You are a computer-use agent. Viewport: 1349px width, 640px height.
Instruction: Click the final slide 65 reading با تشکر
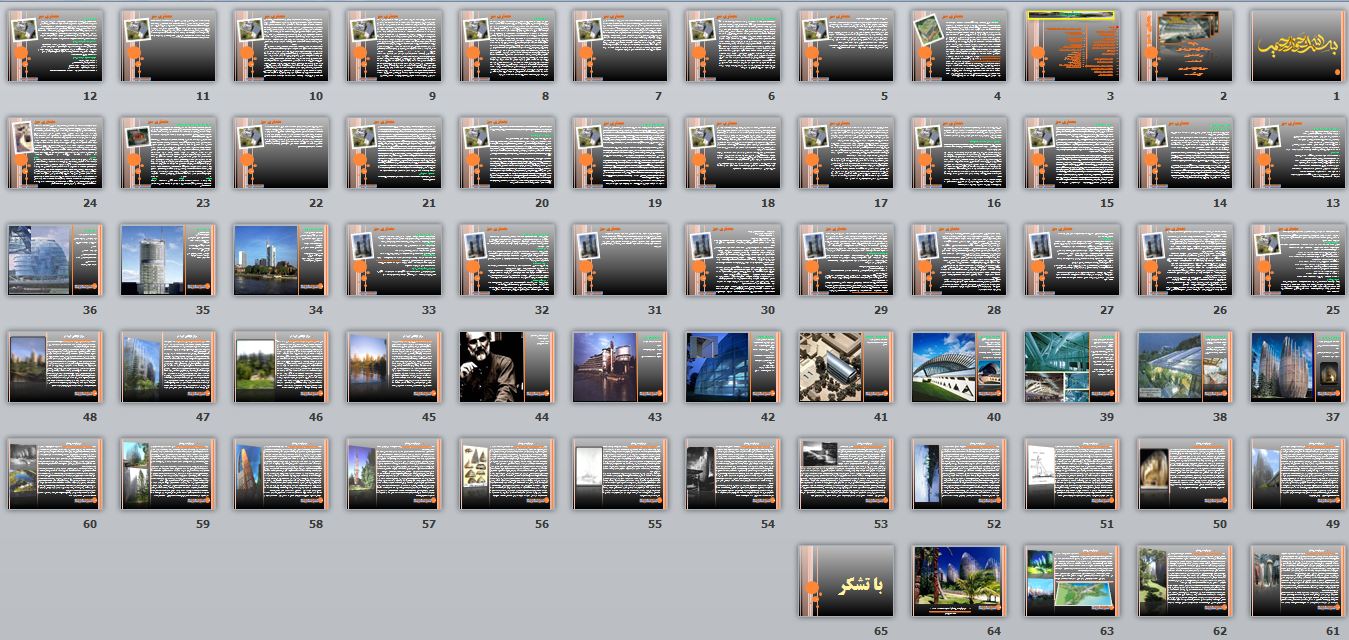846,581
